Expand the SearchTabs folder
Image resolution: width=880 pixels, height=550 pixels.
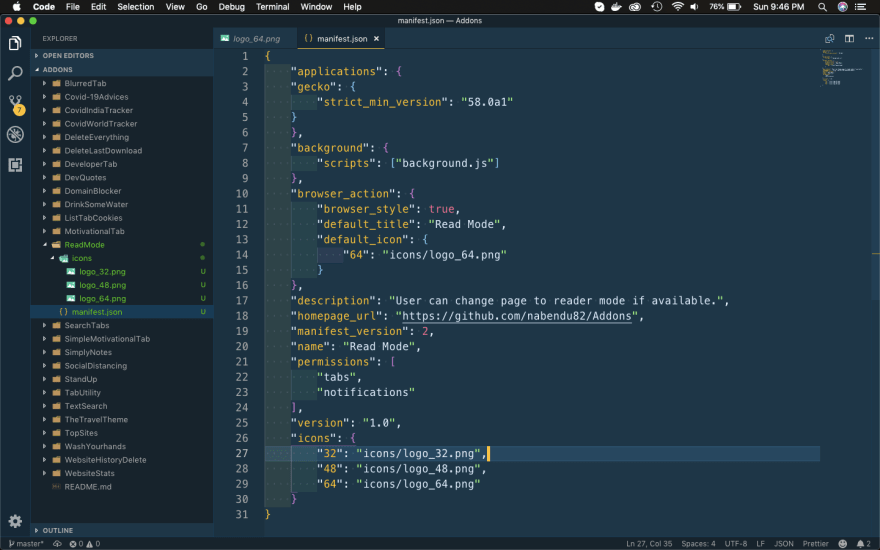point(86,326)
